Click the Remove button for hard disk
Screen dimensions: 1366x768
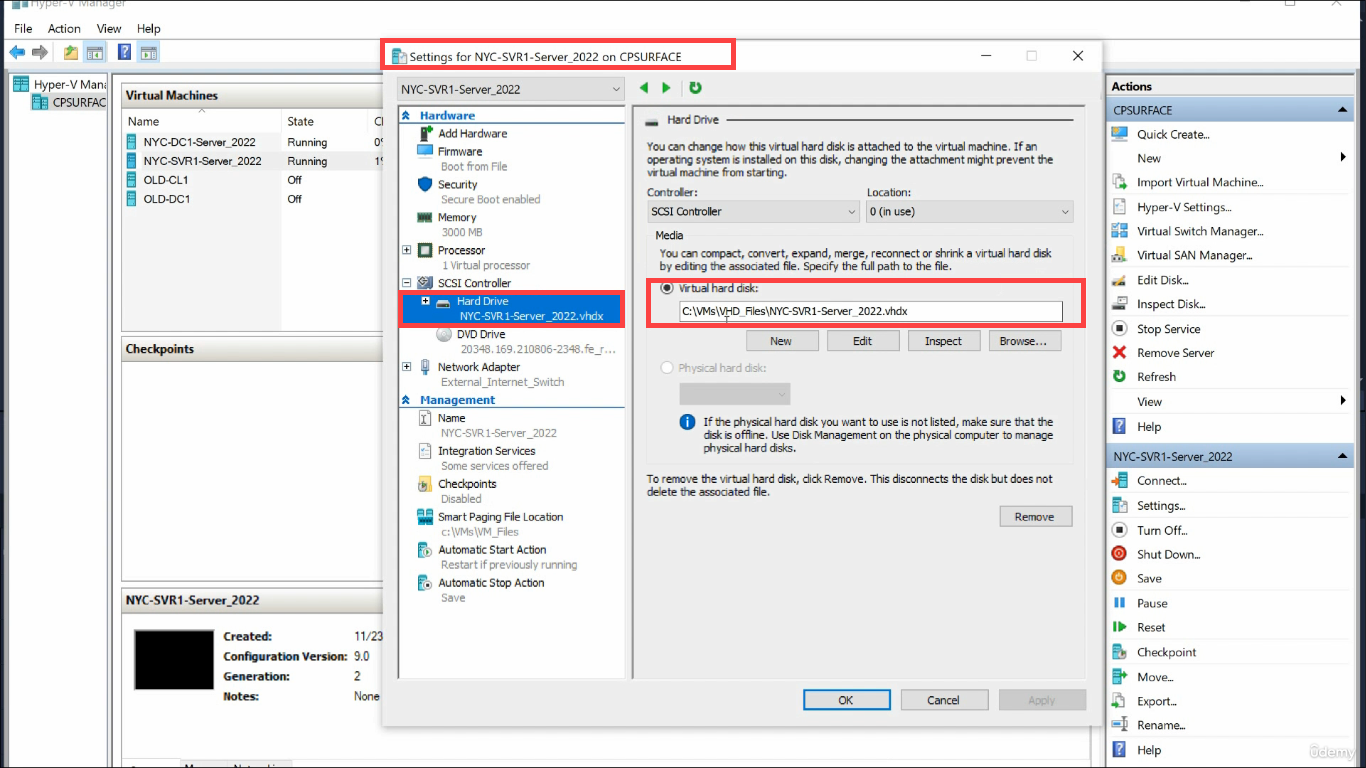1035,517
